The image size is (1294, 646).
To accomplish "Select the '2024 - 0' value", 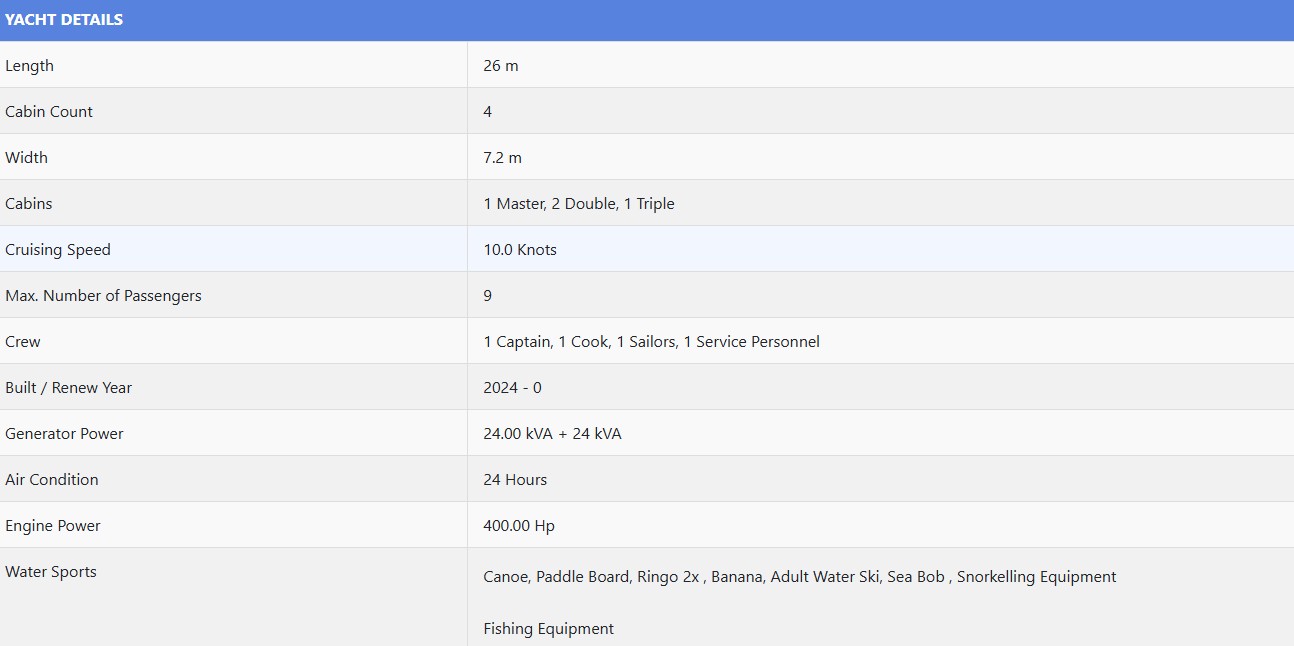I will [512, 388].
